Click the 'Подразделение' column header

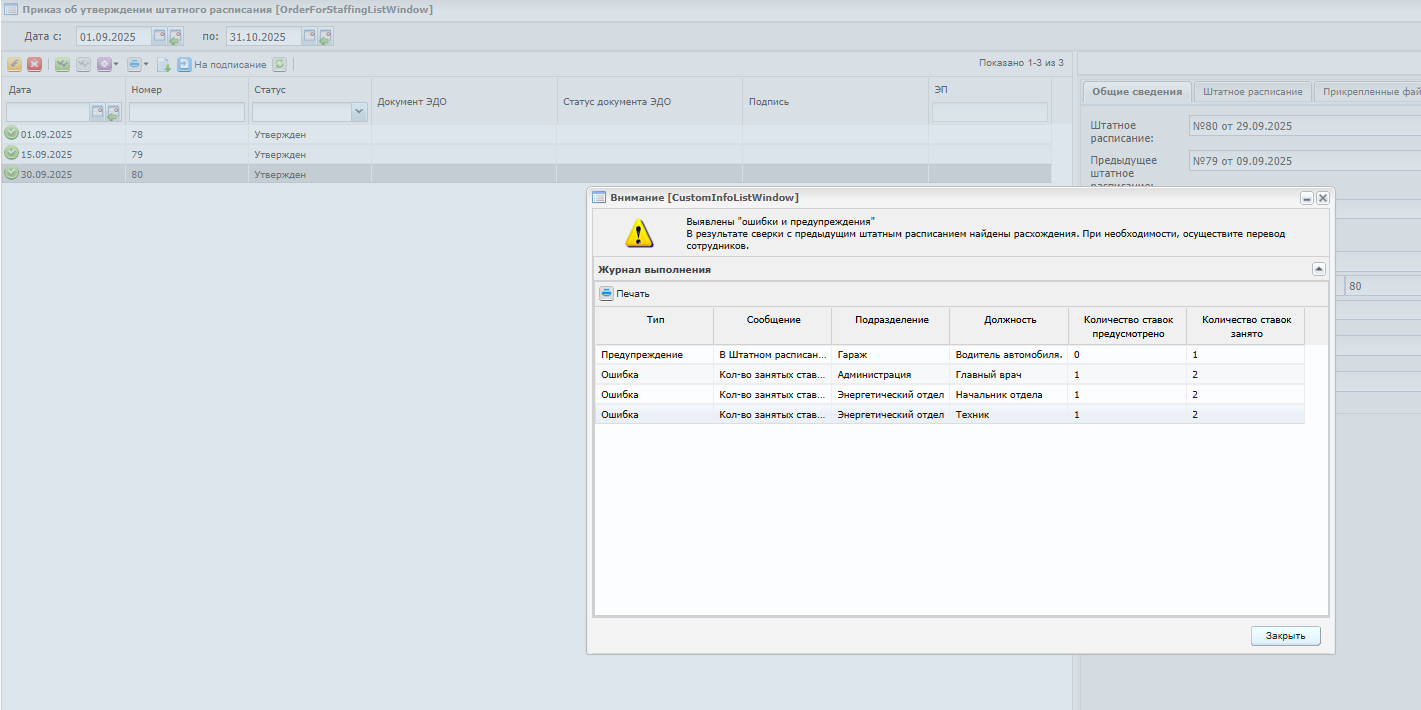[x=891, y=325]
